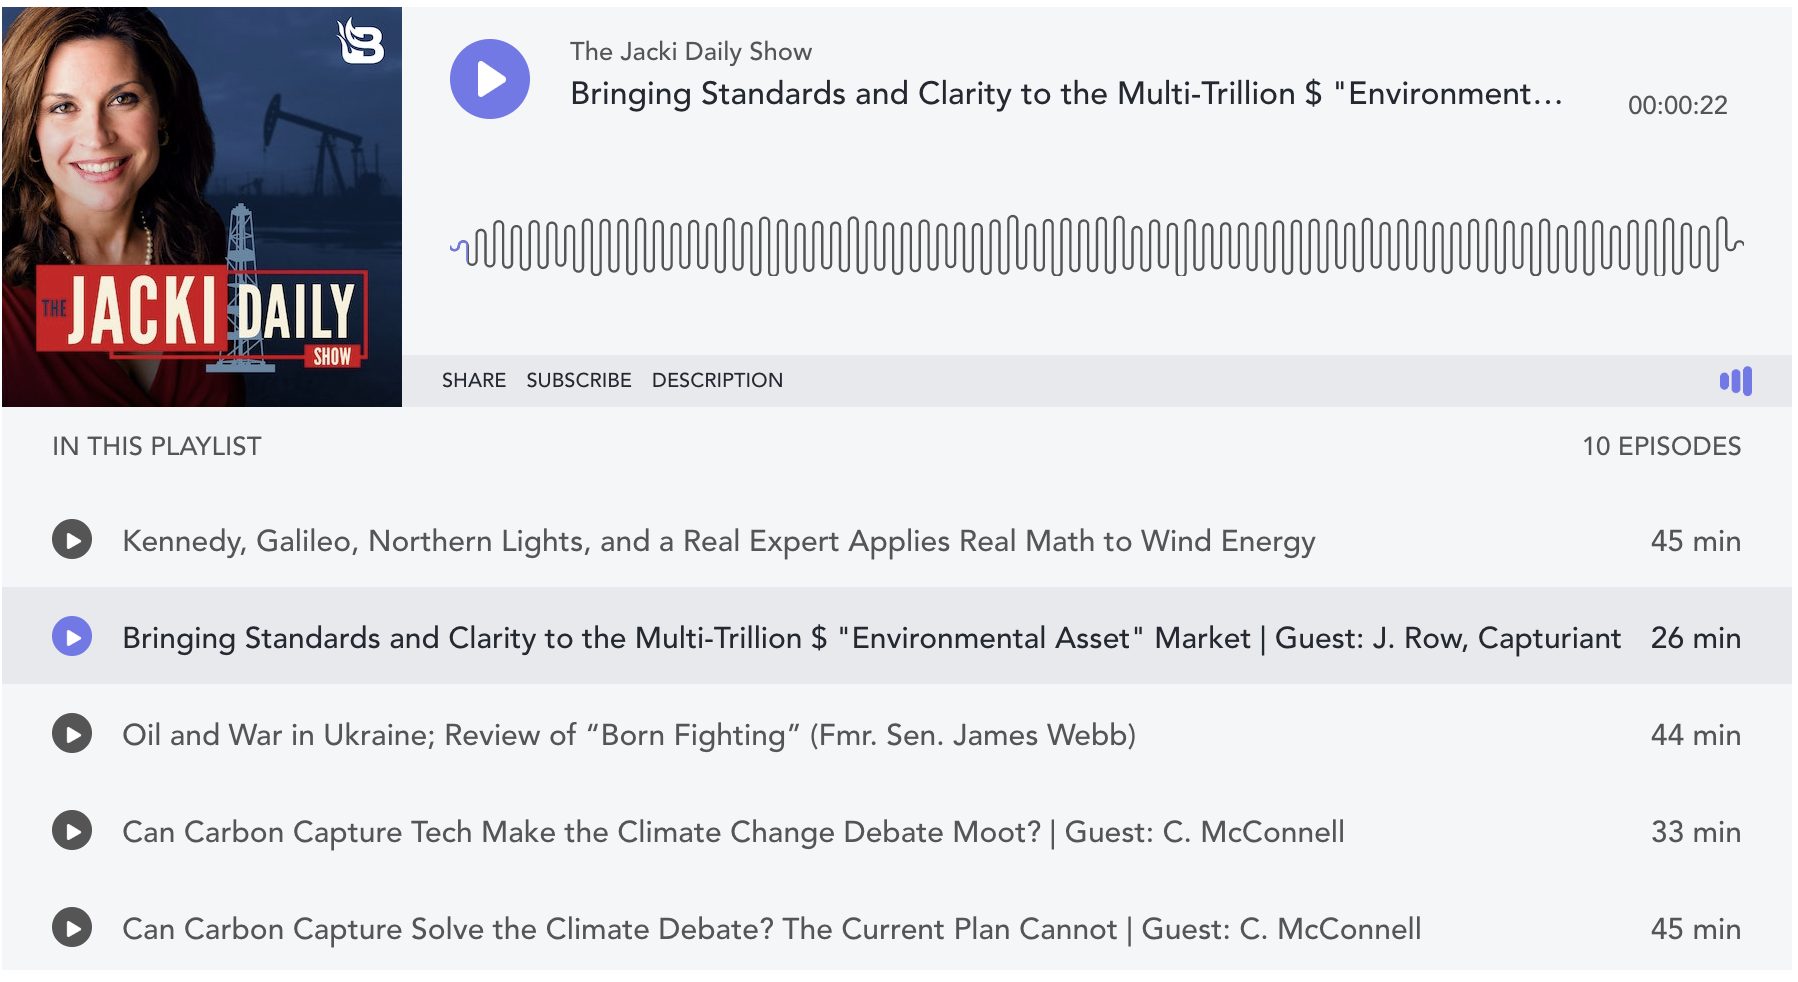
Task: Play Carbon Capture Solve the Climate Debate episode
Action: [72, 928]
